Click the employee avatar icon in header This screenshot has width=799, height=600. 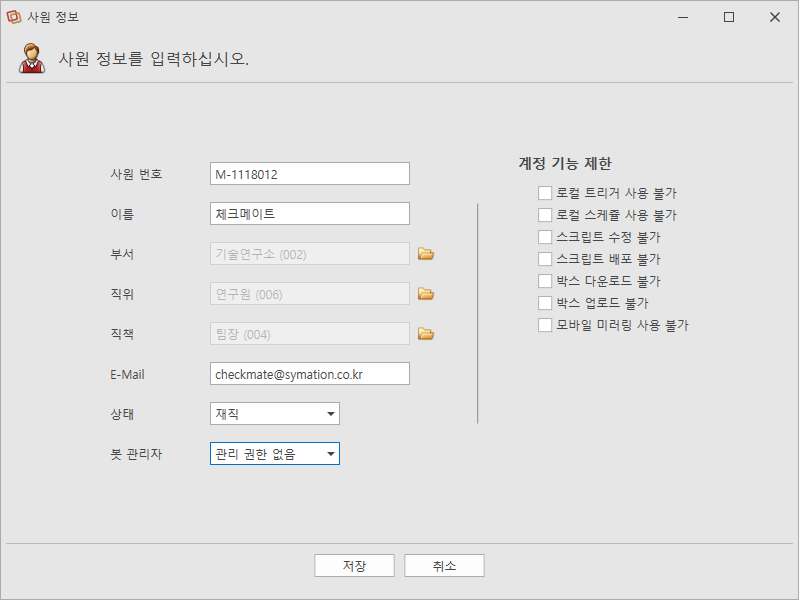click(32, 58)
